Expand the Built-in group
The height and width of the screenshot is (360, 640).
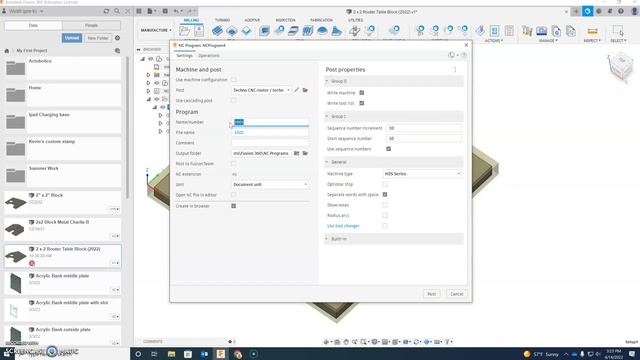click(327, 239)
